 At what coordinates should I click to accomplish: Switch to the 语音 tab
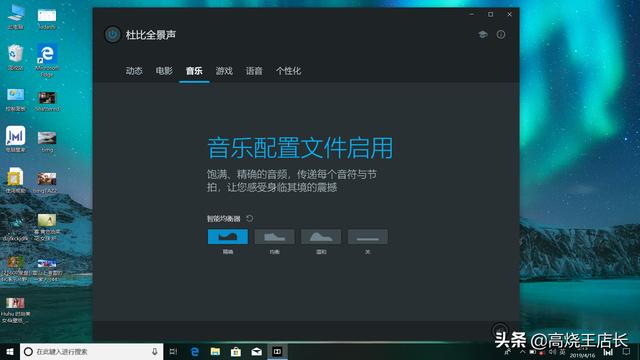pyautogui.click(x=254, y=71)
